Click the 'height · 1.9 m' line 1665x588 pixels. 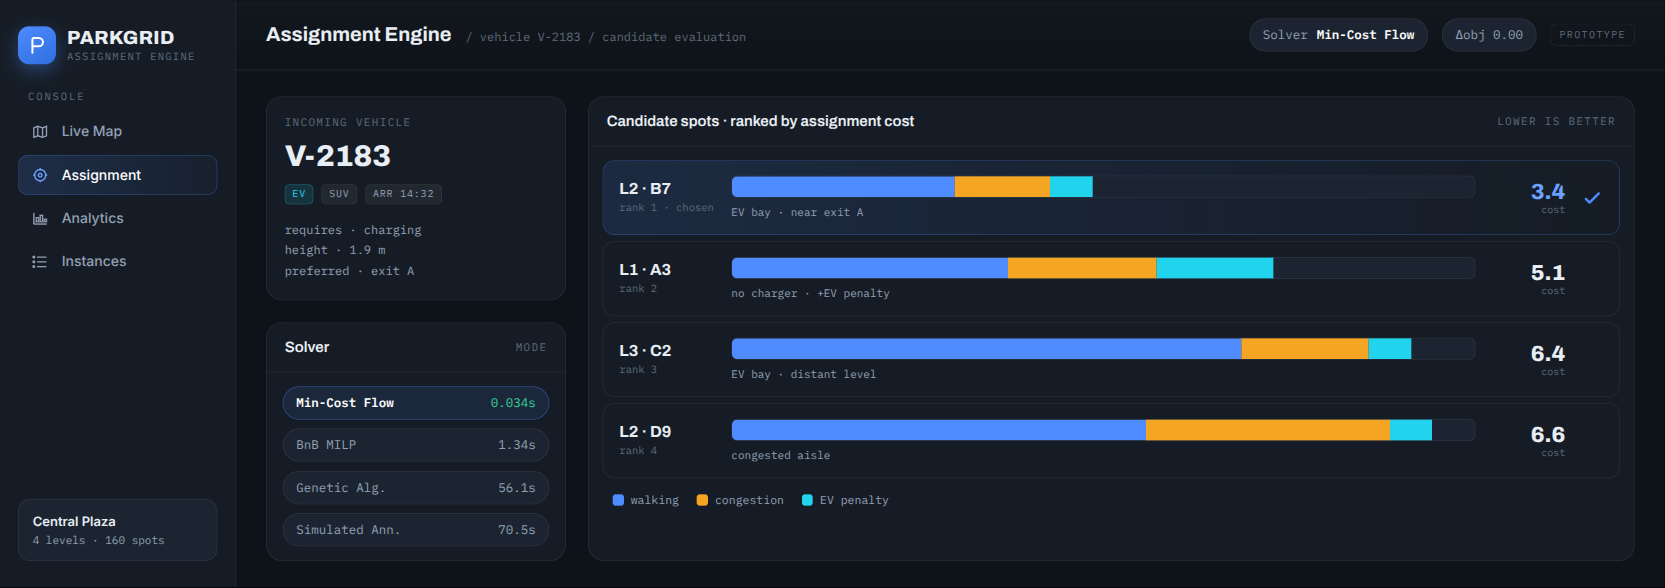[x=335, y=250]
